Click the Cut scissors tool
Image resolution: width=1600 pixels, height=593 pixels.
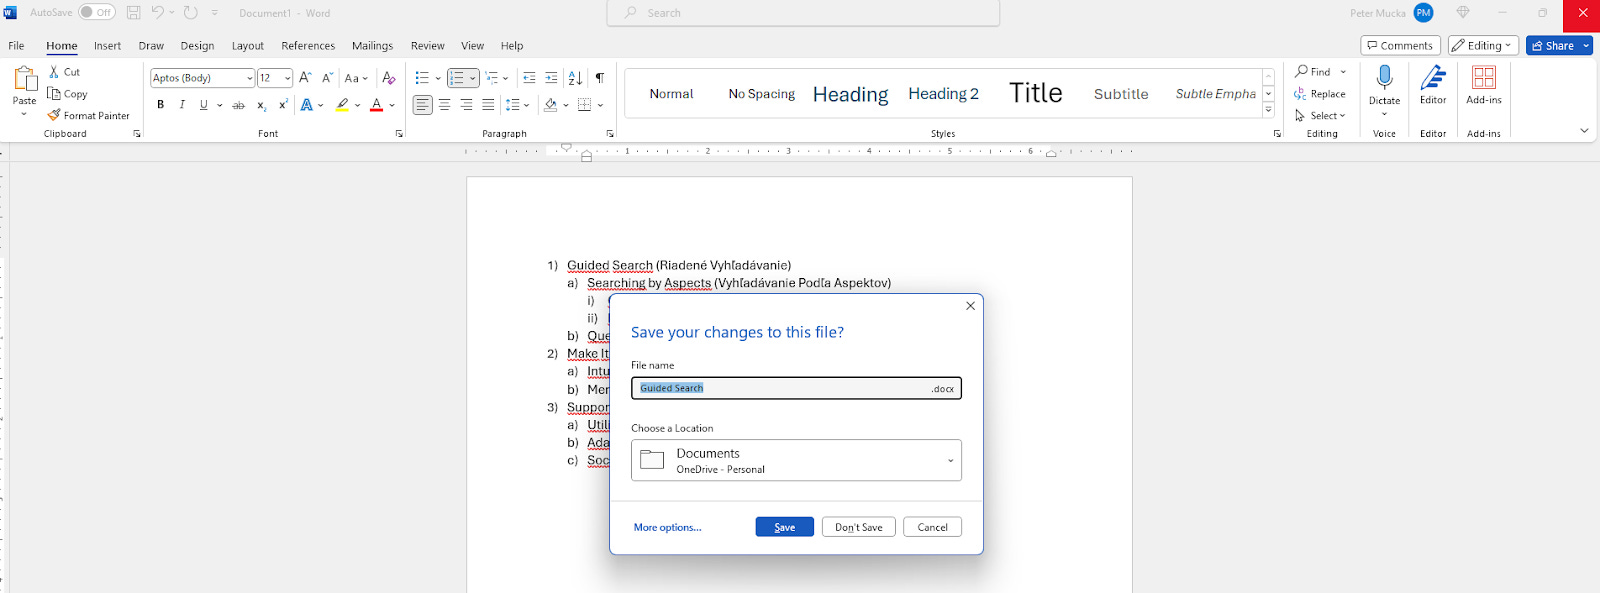pyautogui.click(x=65, y=72)
